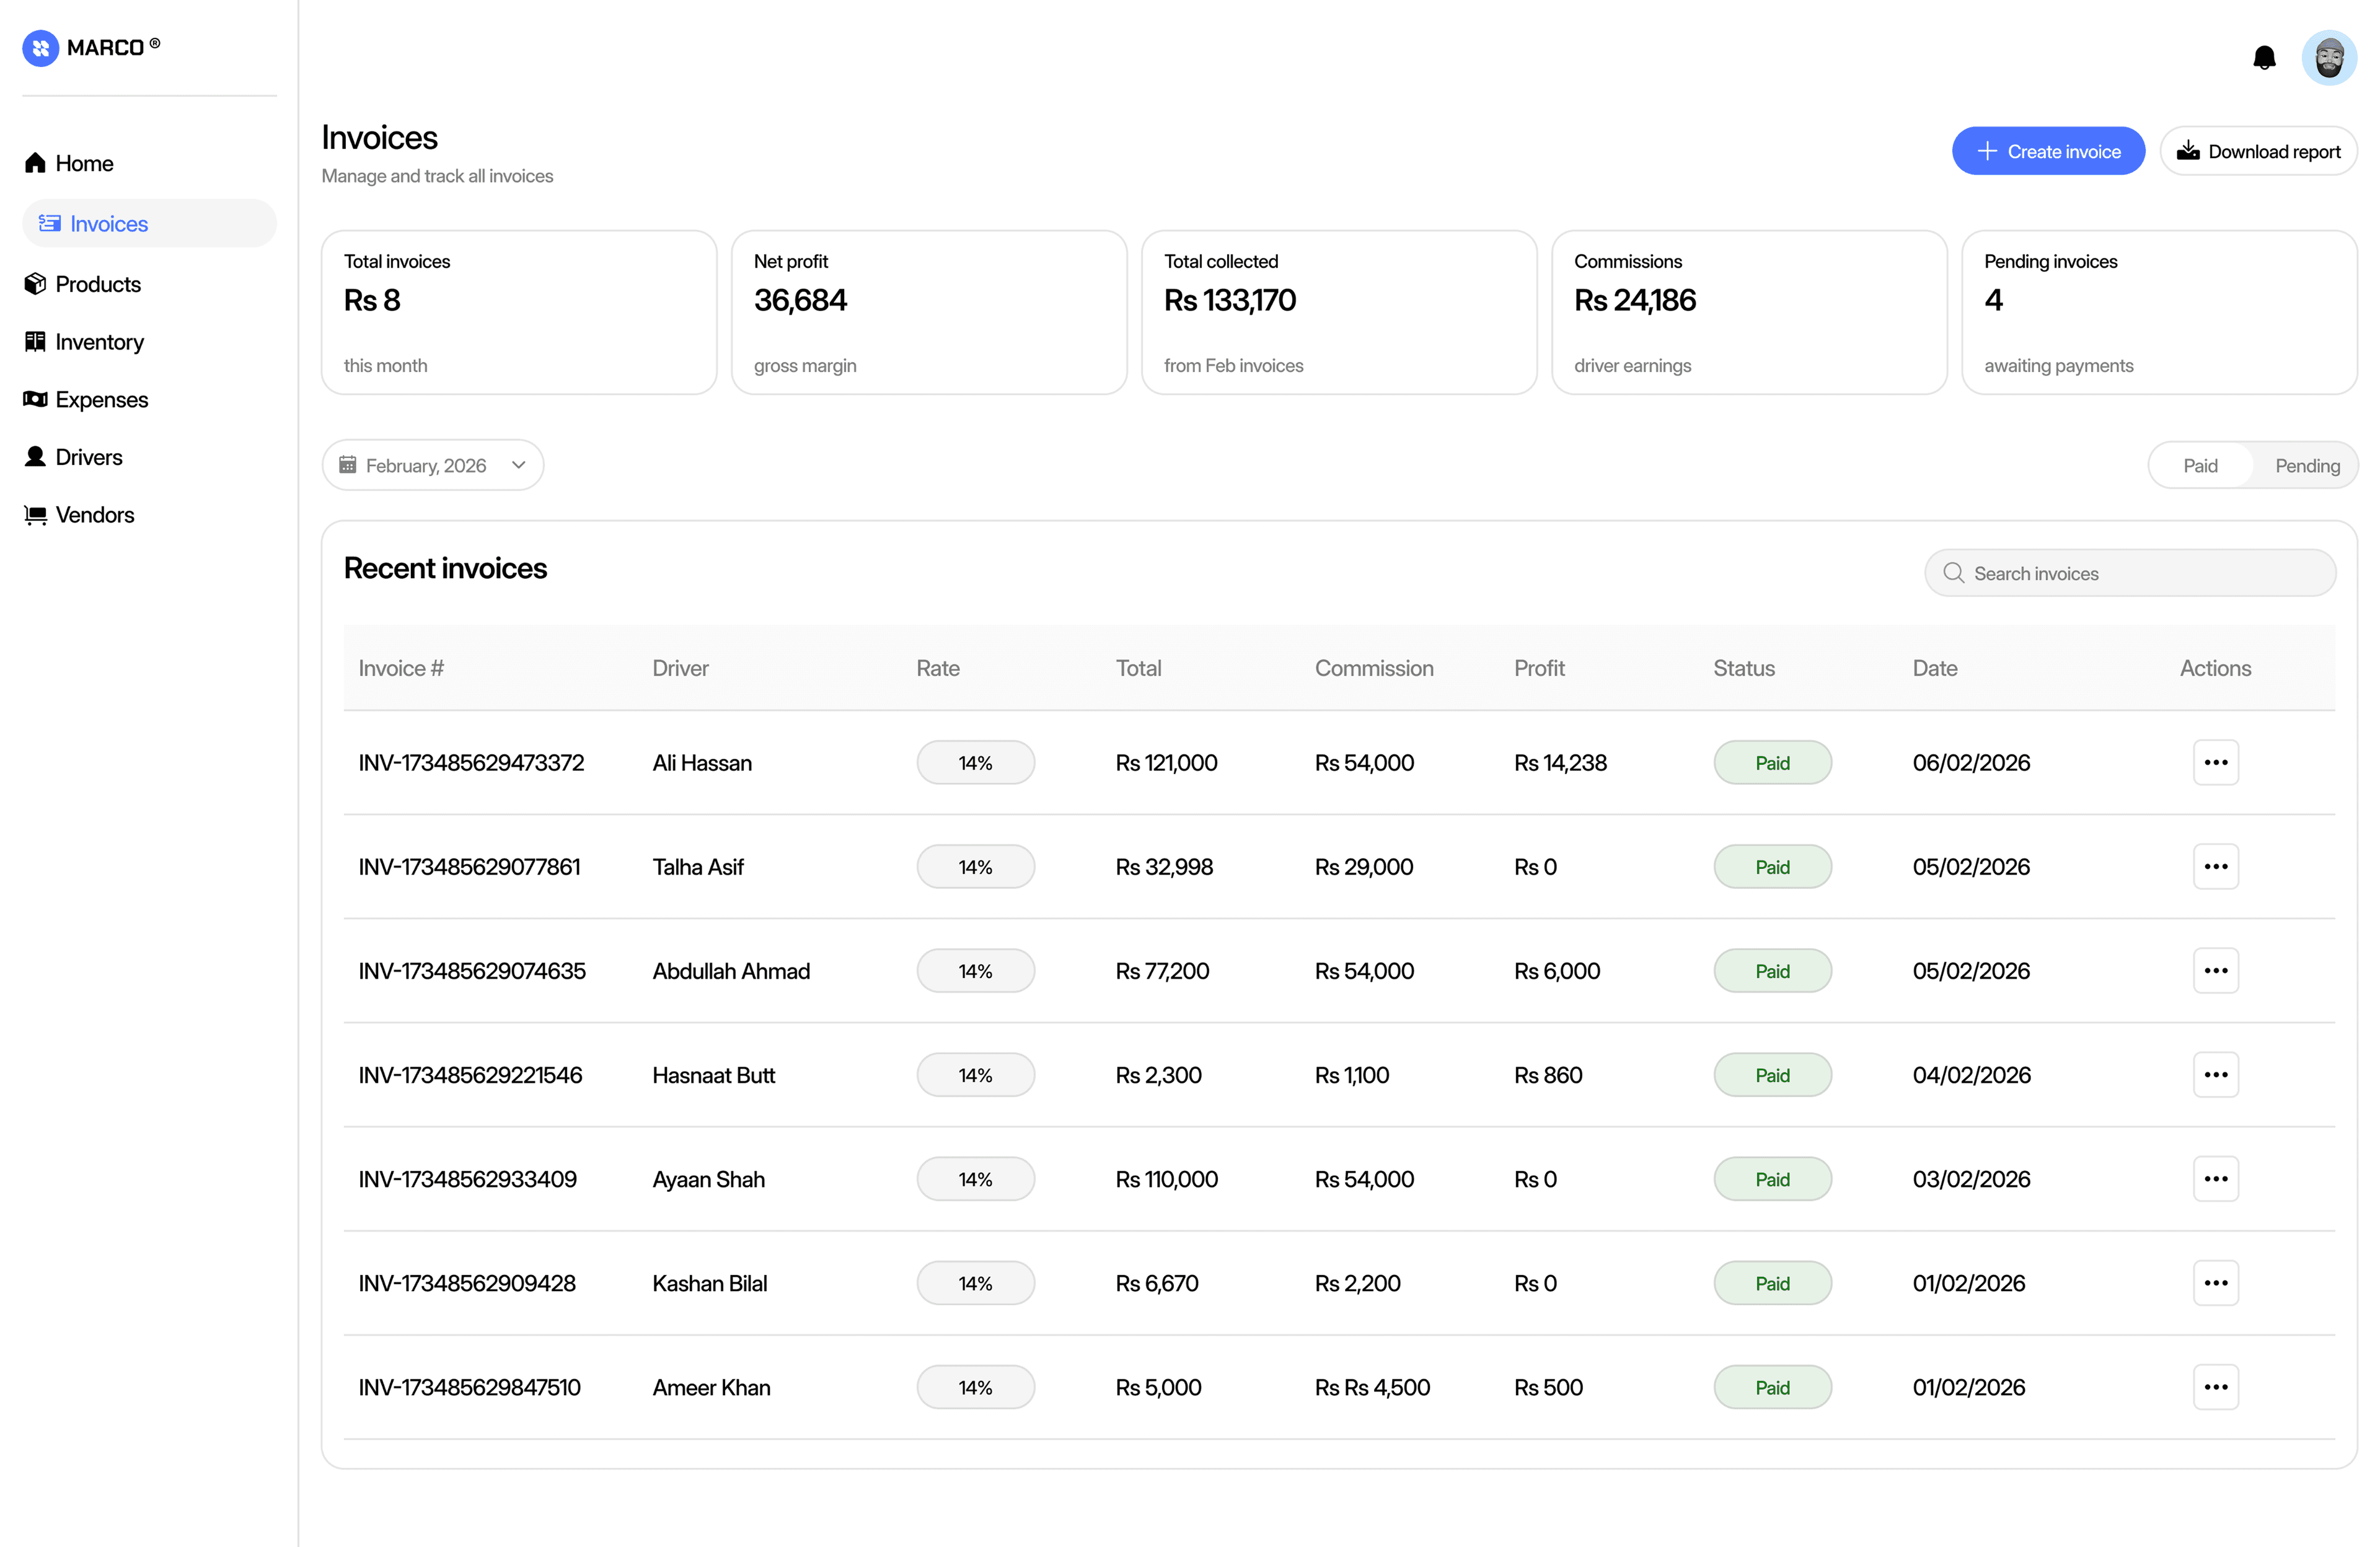This screenshot has height=1547, width=2380.
Task: Go to Inventory in the sidebar
Action: point(99,342)
